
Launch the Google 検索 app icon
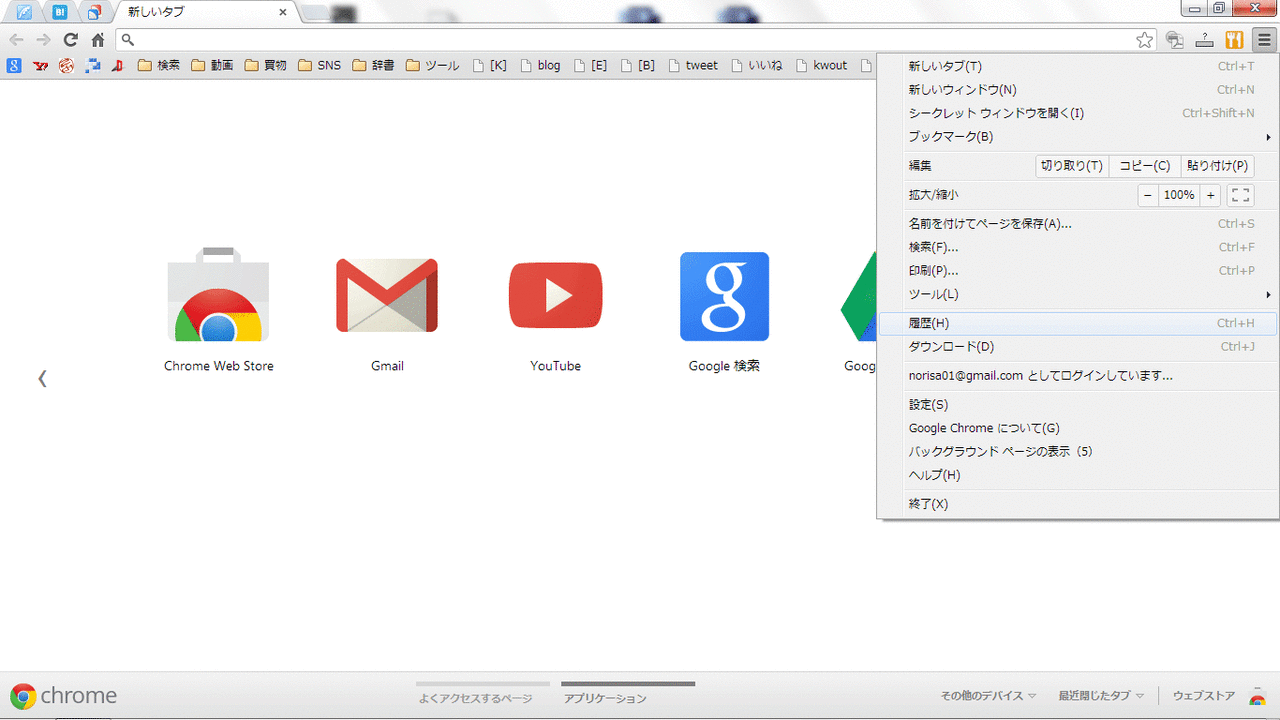724,296
